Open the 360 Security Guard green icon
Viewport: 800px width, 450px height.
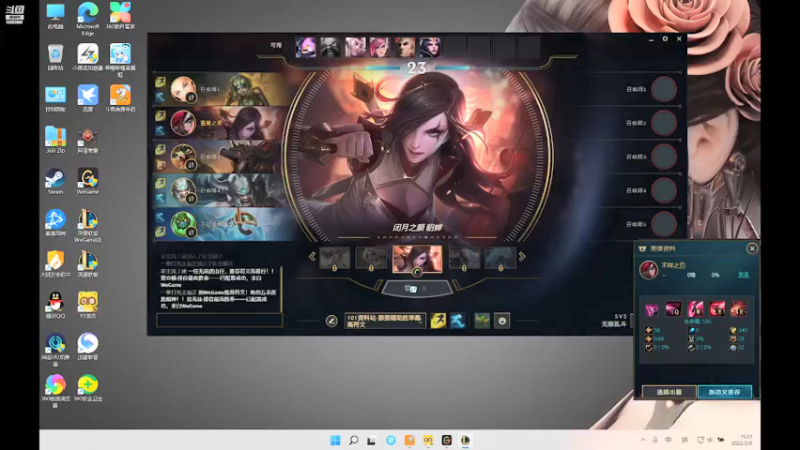[88, 388]
